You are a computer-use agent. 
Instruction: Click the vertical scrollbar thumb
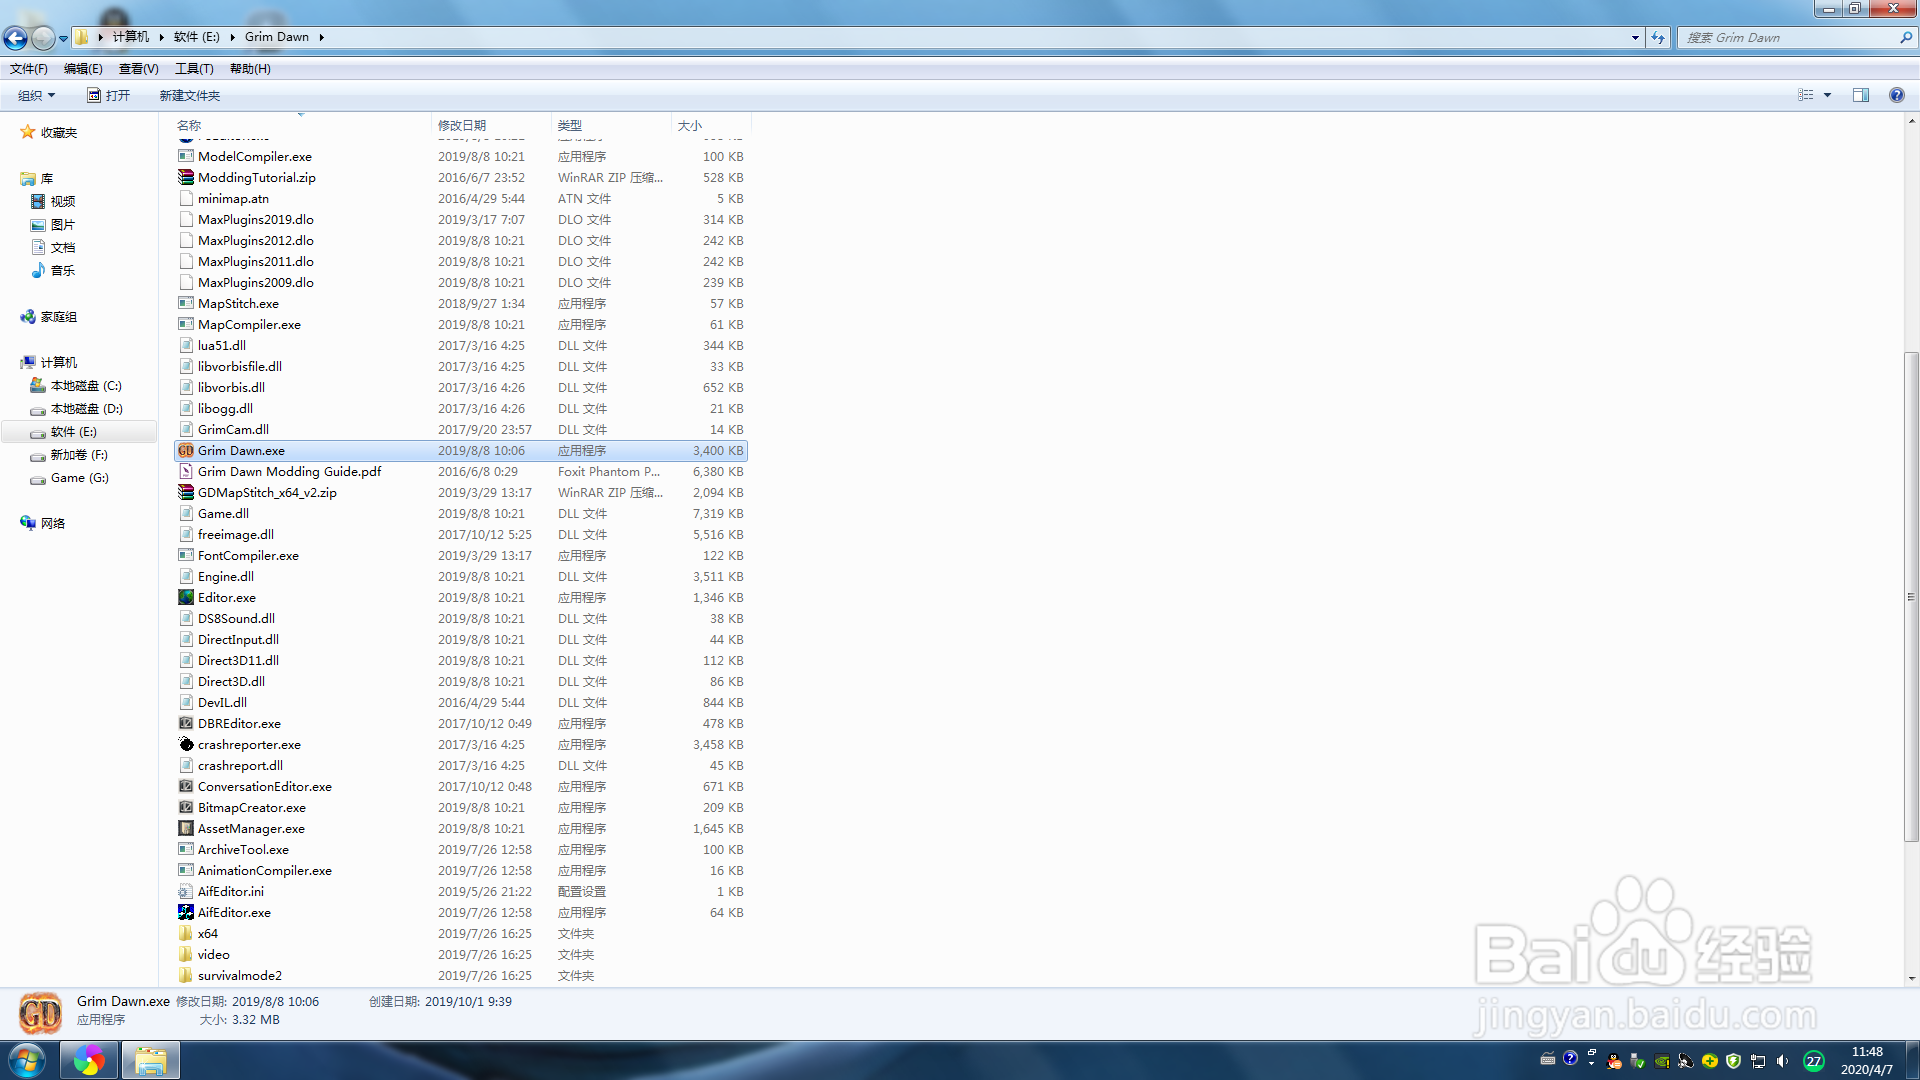[x=1911, y=597]
